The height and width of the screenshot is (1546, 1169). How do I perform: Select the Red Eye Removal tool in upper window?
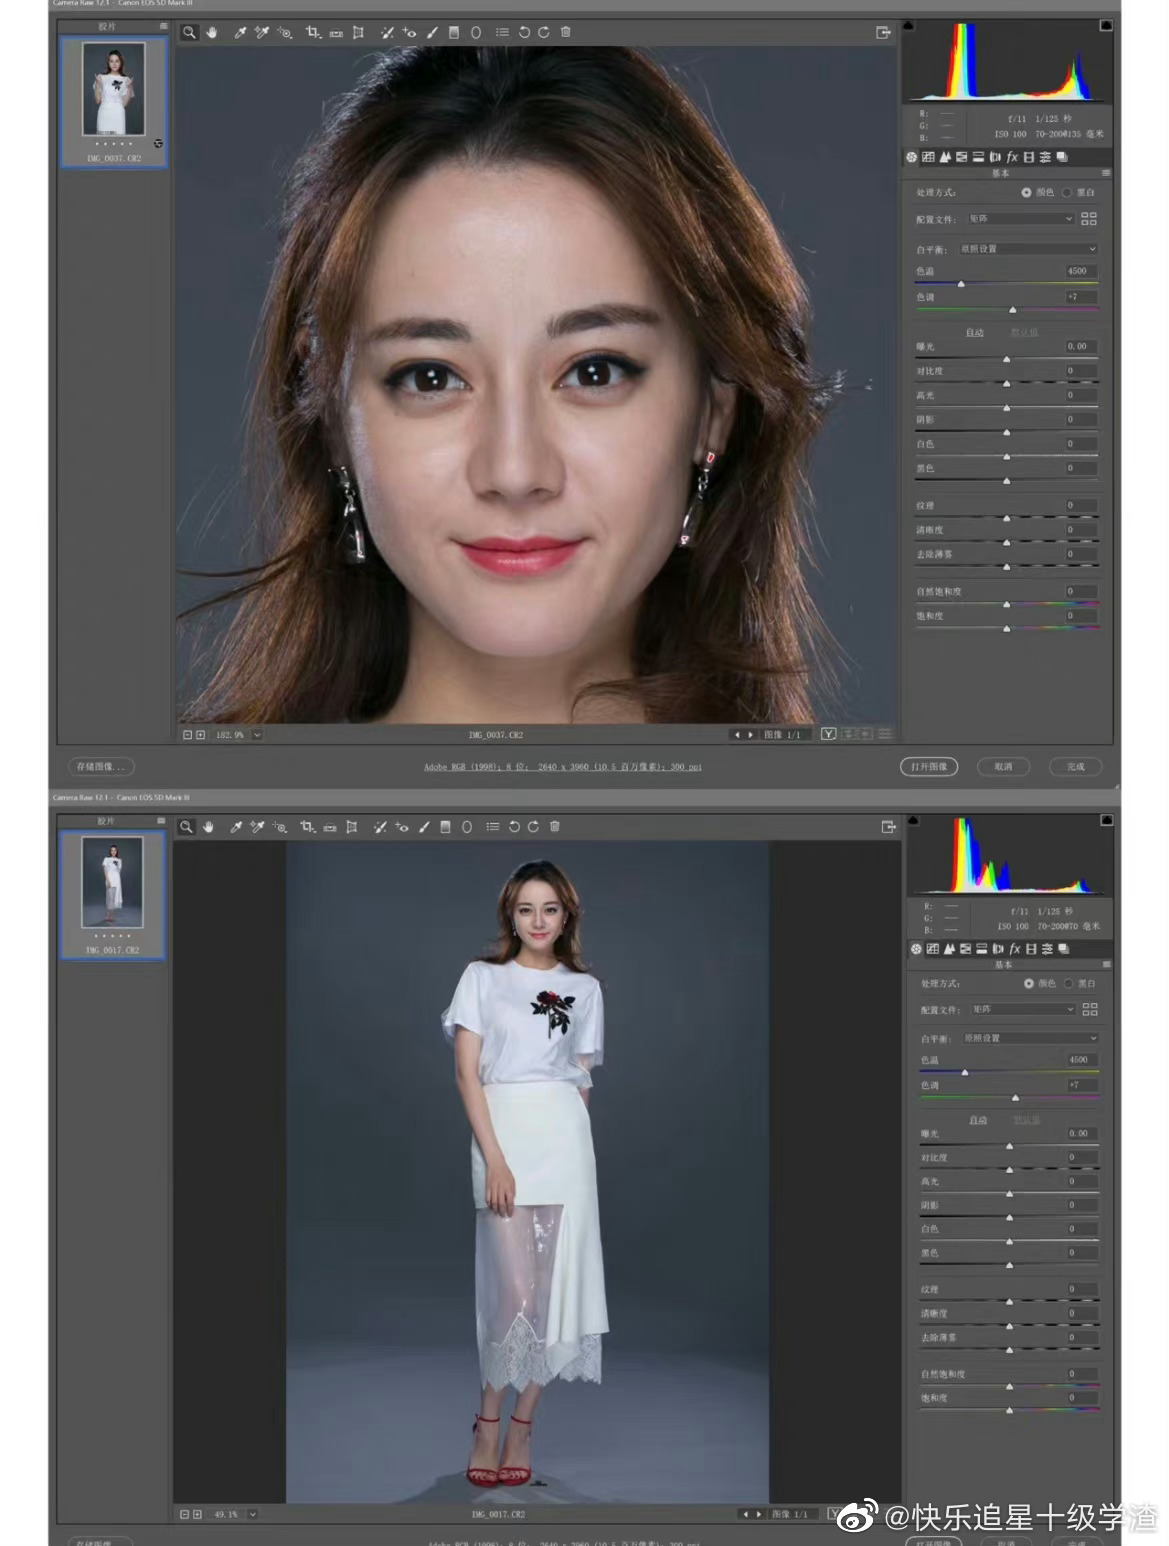click(x=409, y=33)
